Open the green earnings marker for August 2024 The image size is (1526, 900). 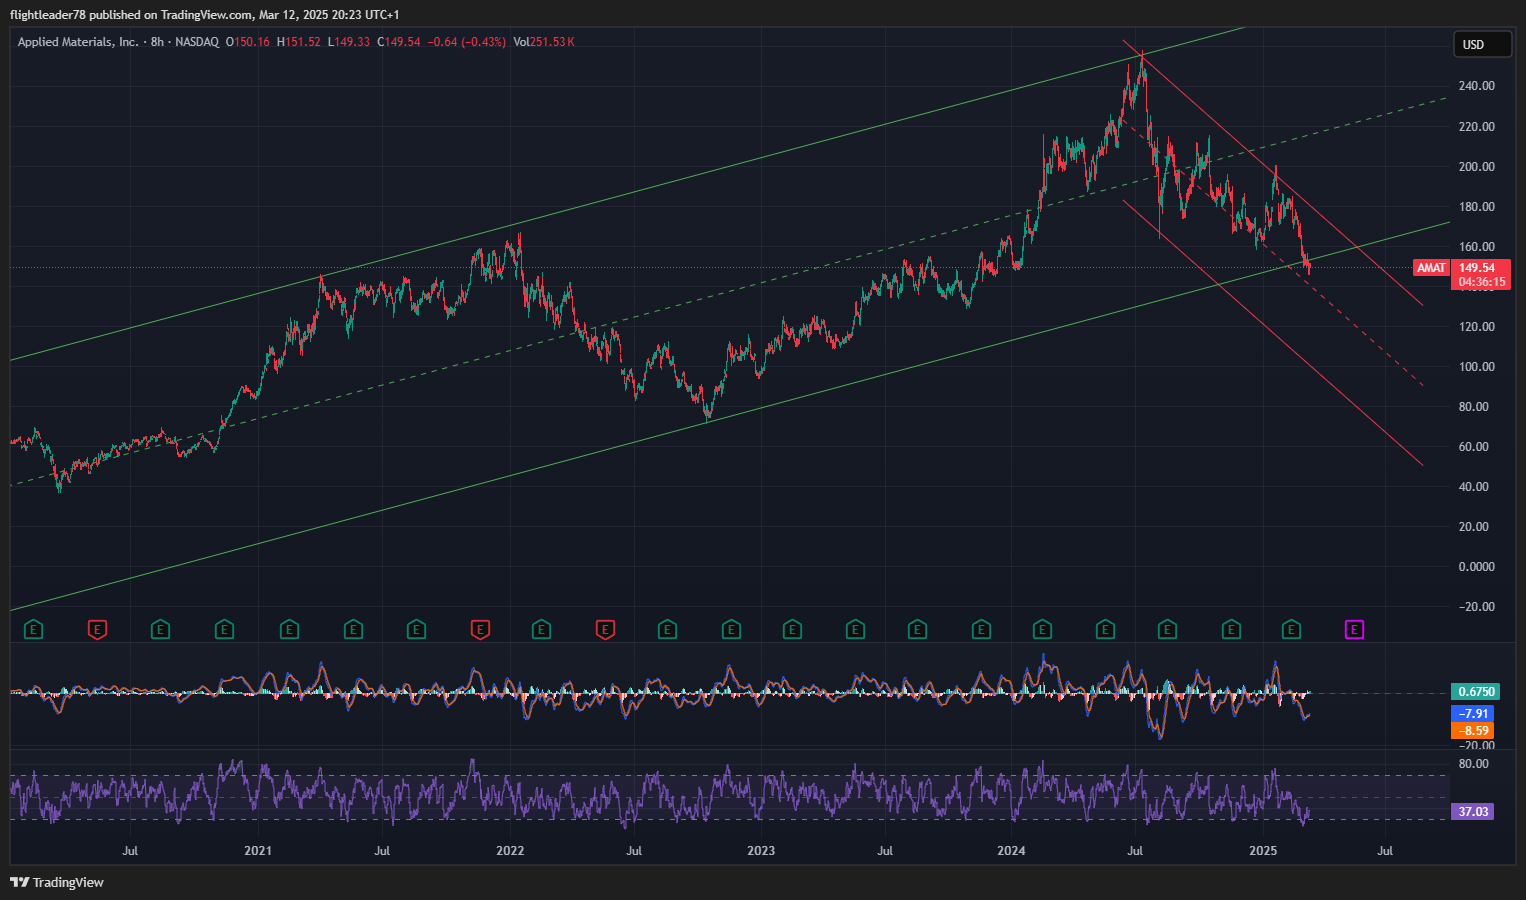point(1166,629)
